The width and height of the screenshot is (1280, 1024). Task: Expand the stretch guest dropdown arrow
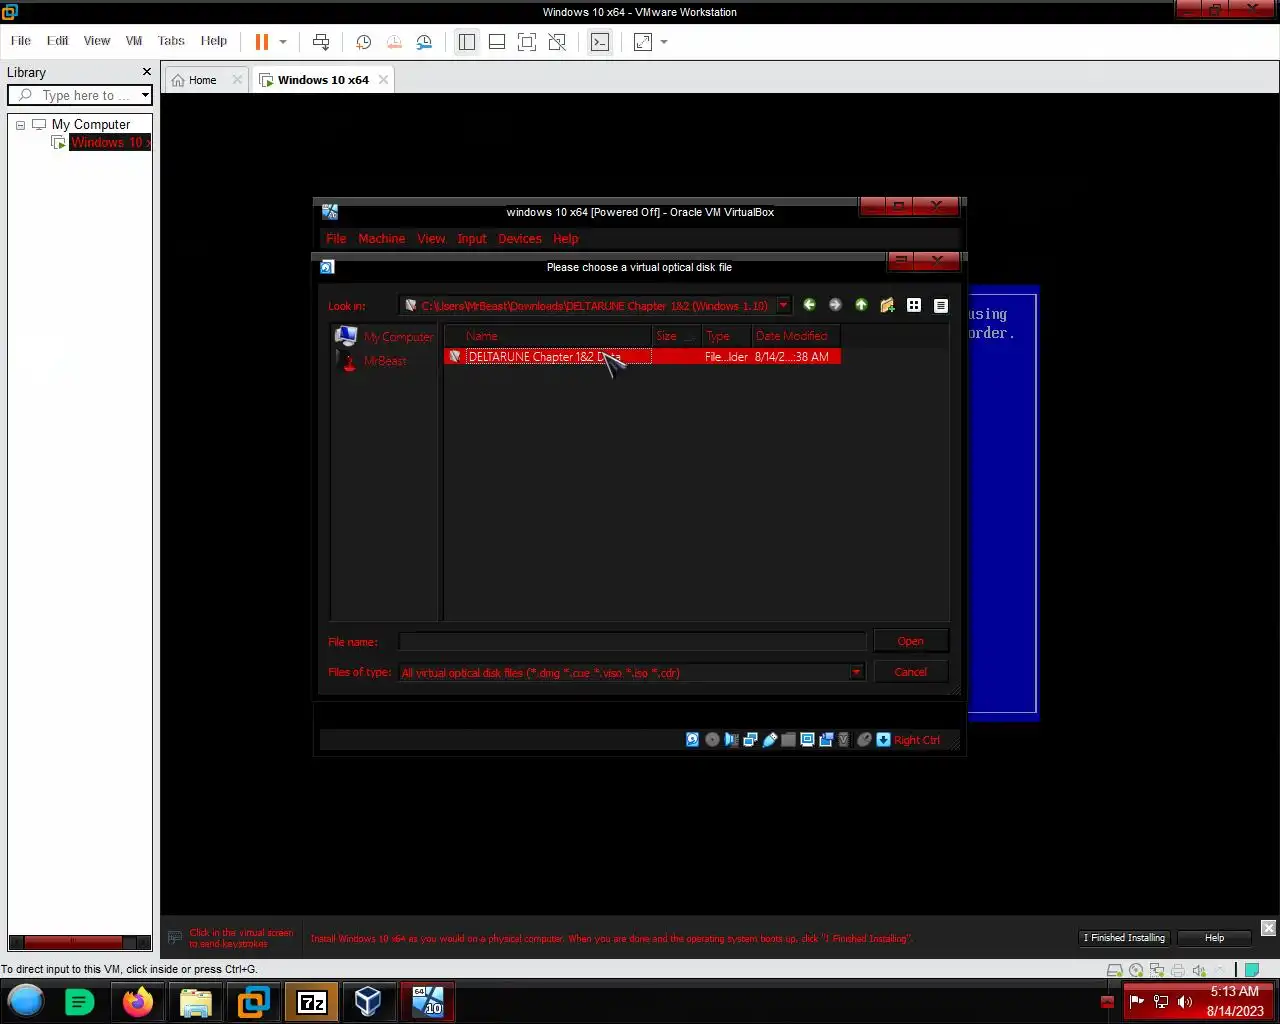[x=664, y=42]
